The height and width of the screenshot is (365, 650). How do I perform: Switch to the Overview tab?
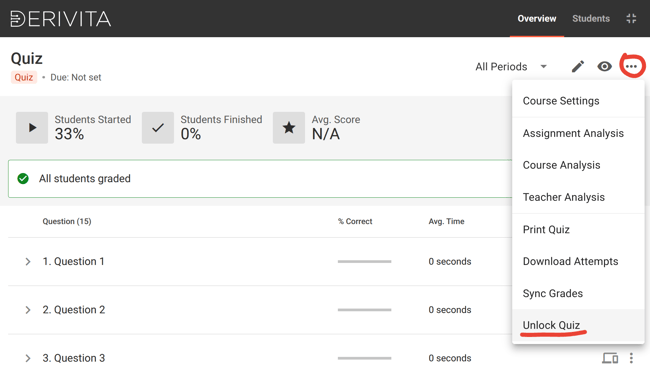[x=537, y=19]
